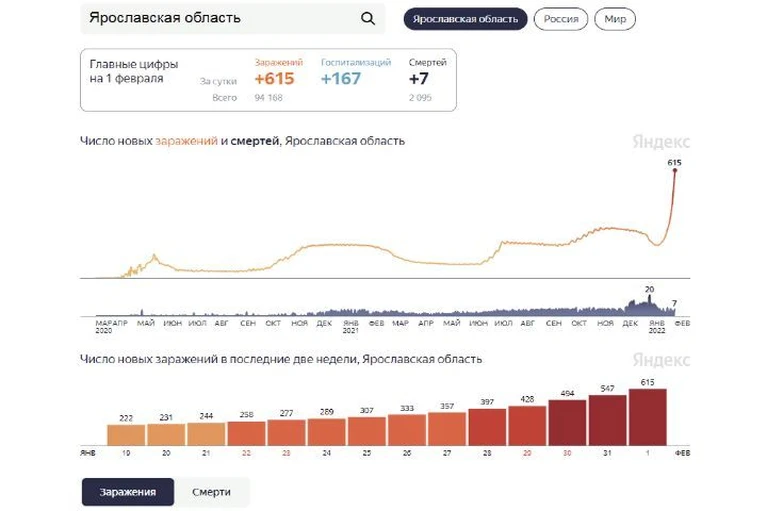
Task: Toggle the Смерти view button
Action: (x=211, y=492)
